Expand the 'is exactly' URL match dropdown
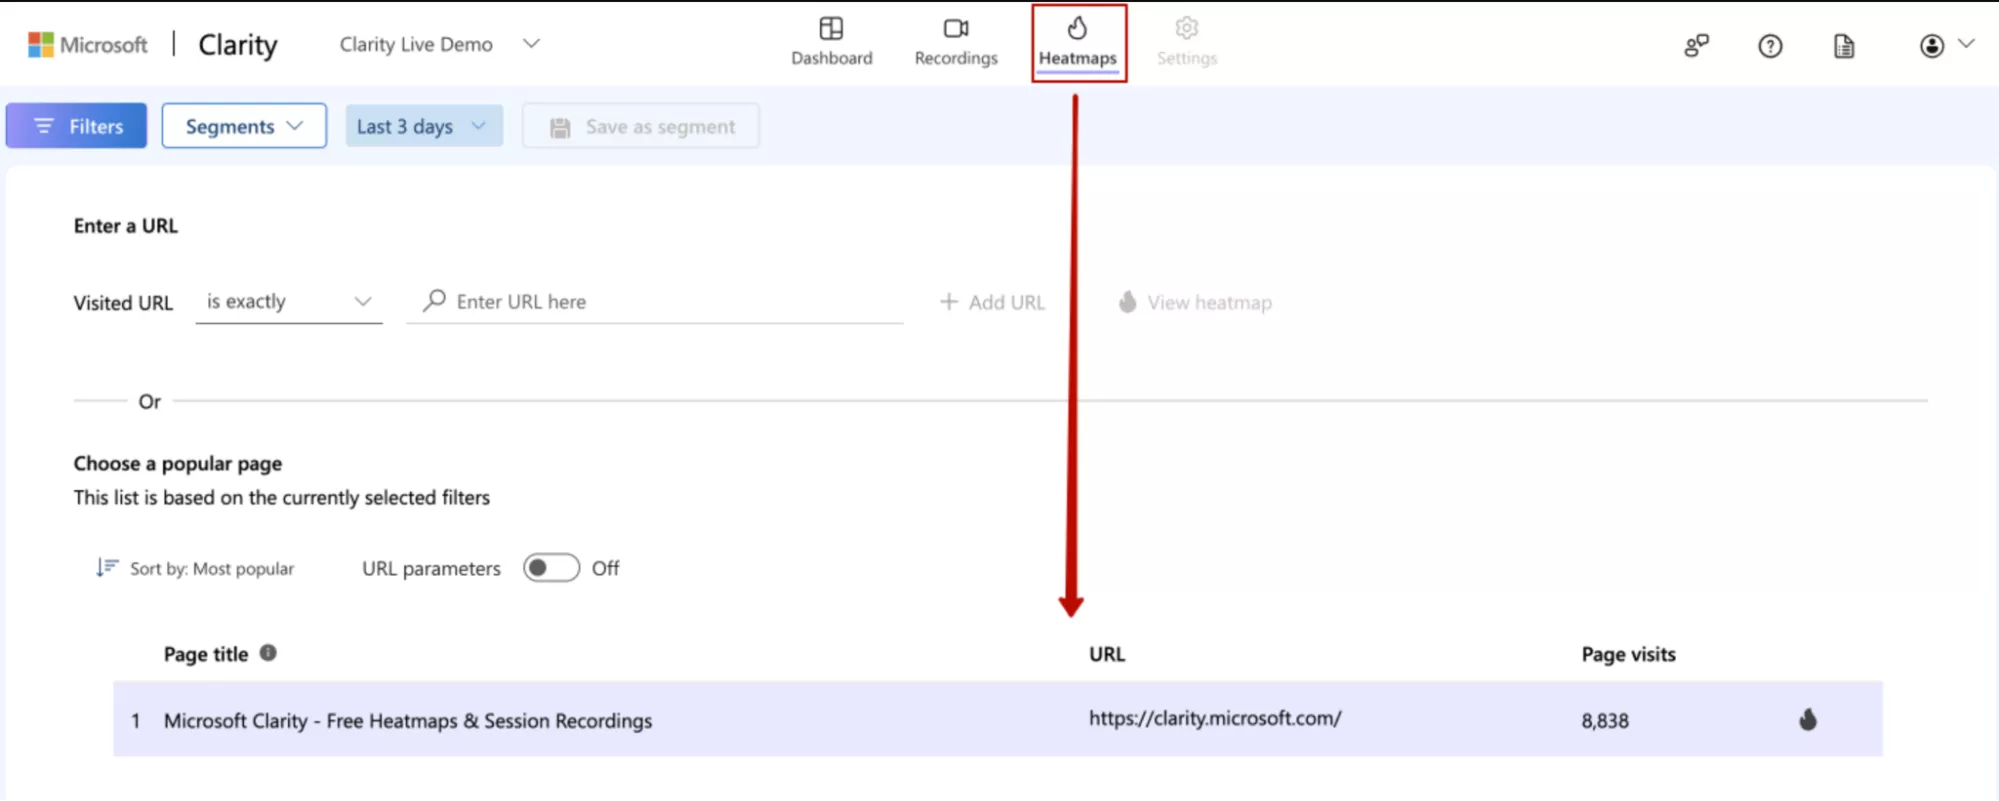The width and height of the screenshot is (1999, 801). pos(289,302)
